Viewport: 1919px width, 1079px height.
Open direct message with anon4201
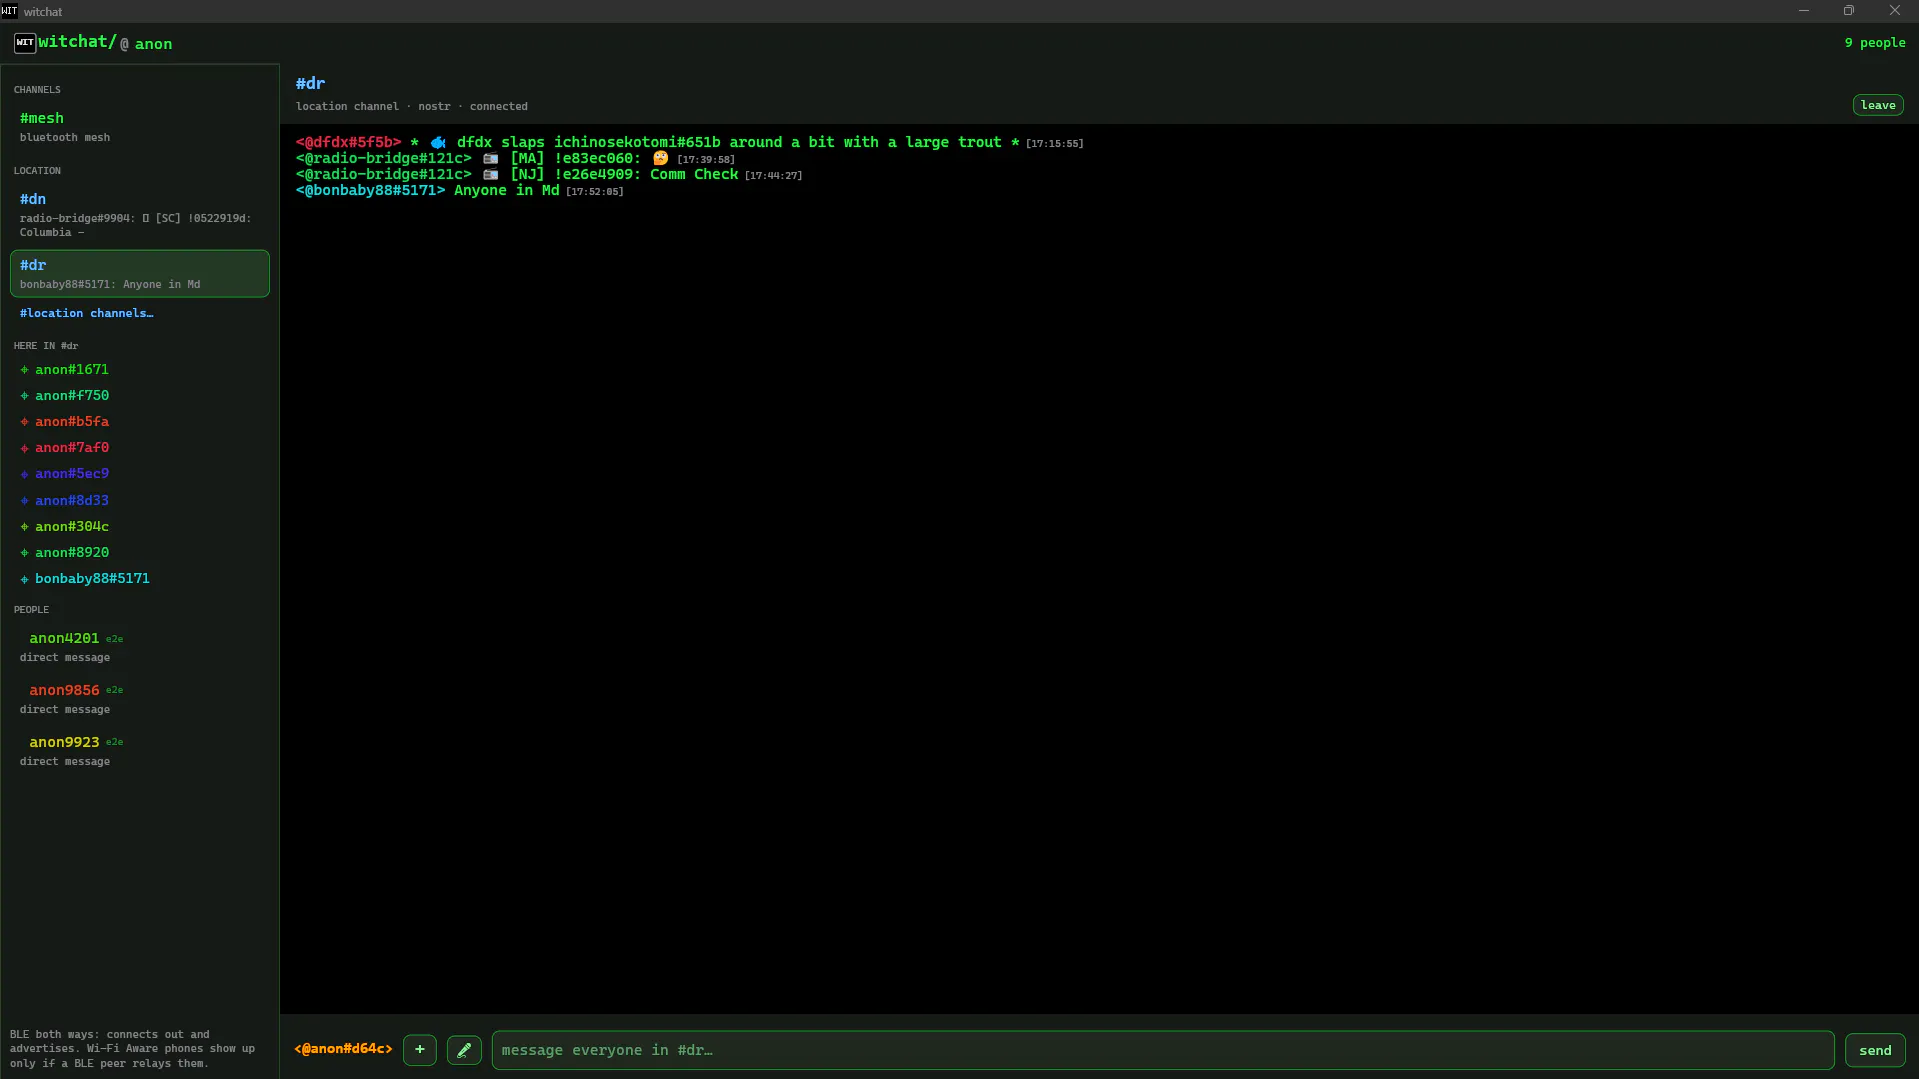[x=140, y=647]
